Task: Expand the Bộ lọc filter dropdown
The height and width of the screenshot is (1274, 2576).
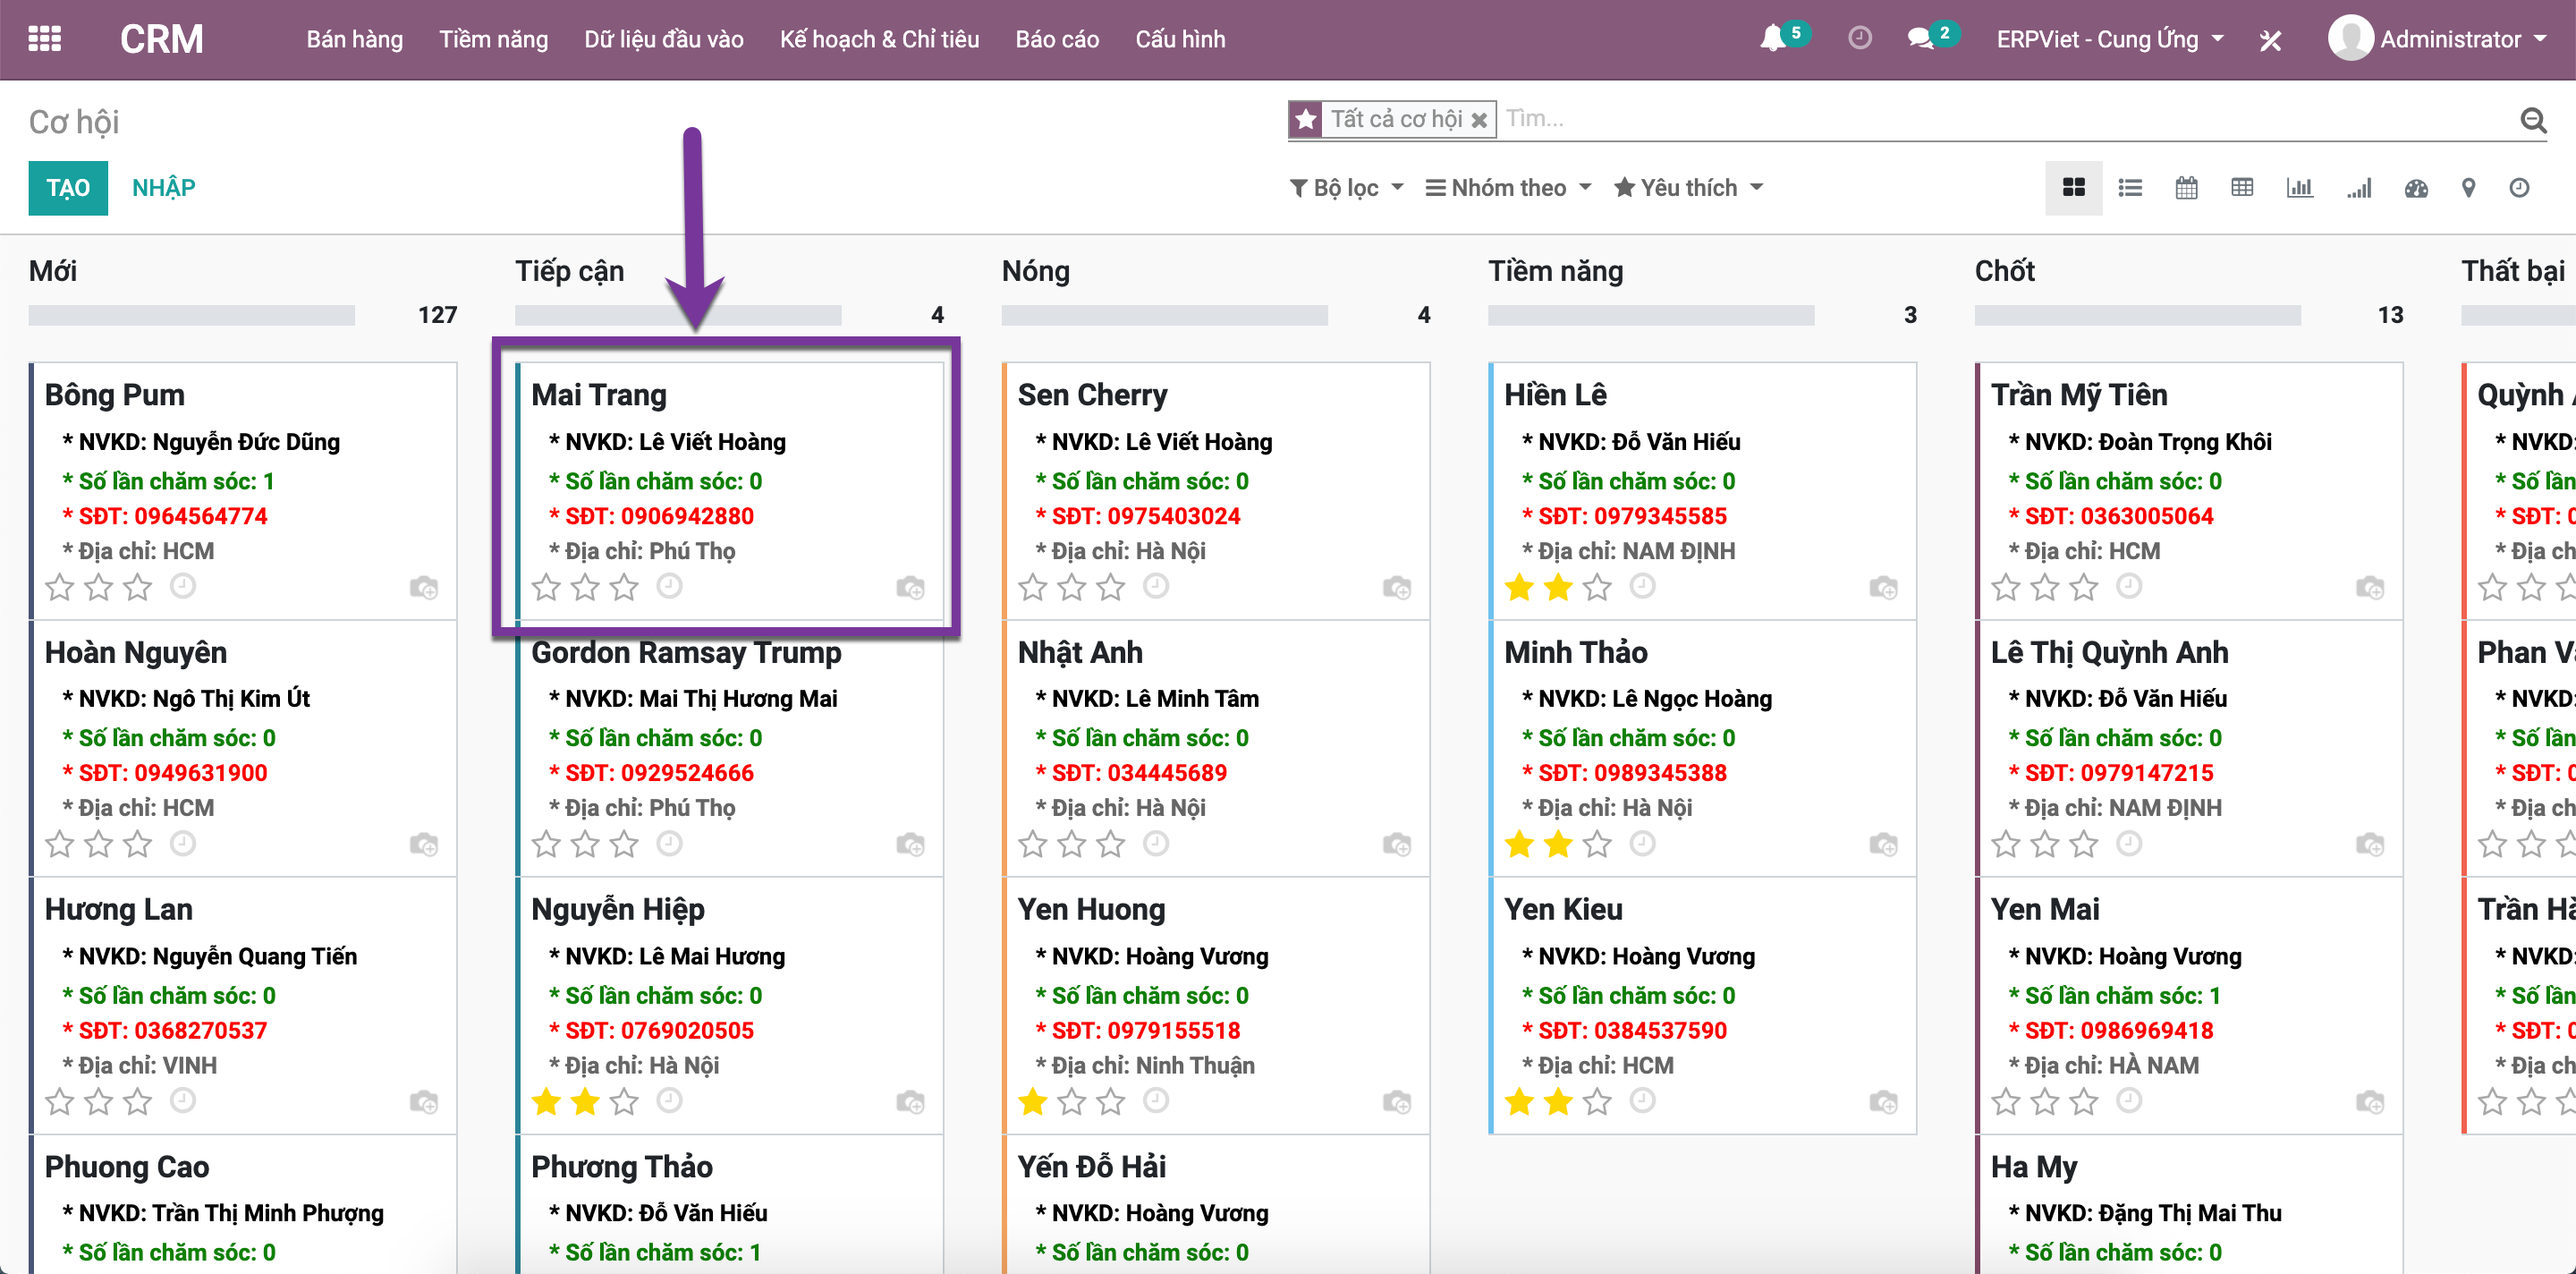Action: [1346, 188]
